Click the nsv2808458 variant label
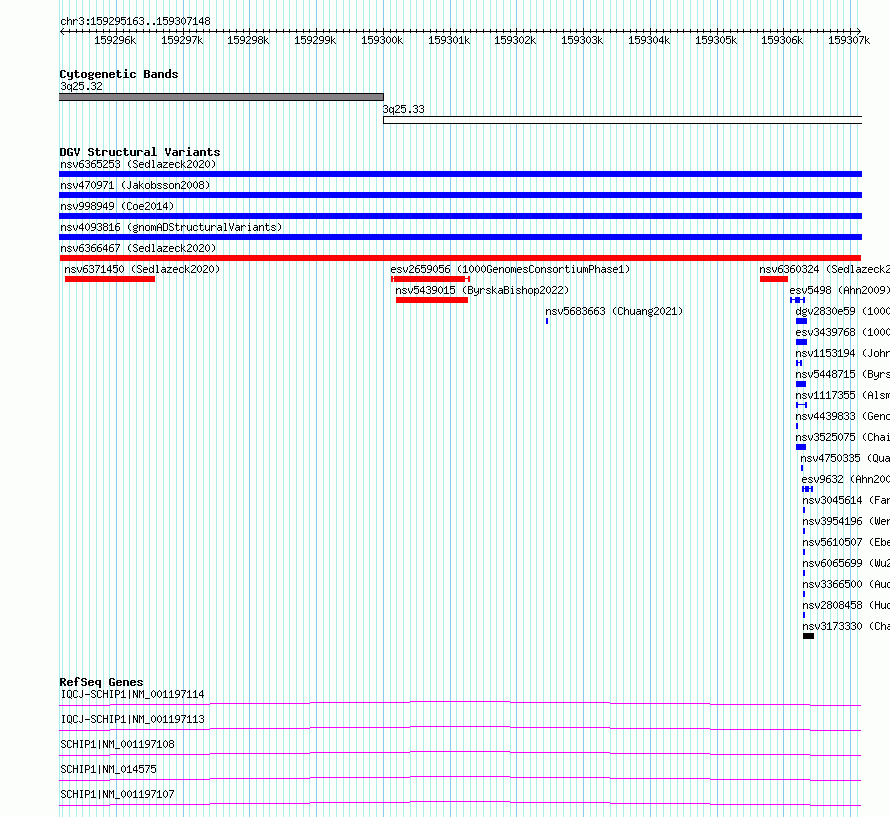Screen dimensions: 890x817 846,605
